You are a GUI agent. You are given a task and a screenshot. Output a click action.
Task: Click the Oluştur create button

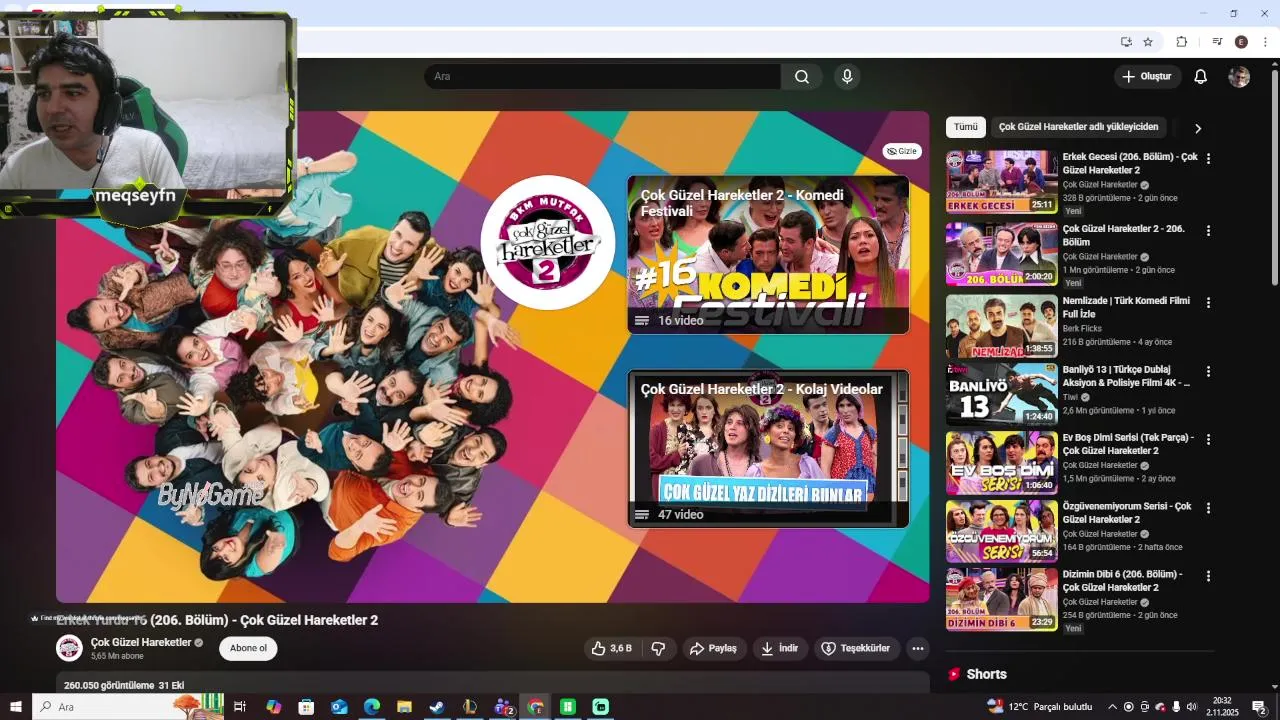coord(1147,77)
